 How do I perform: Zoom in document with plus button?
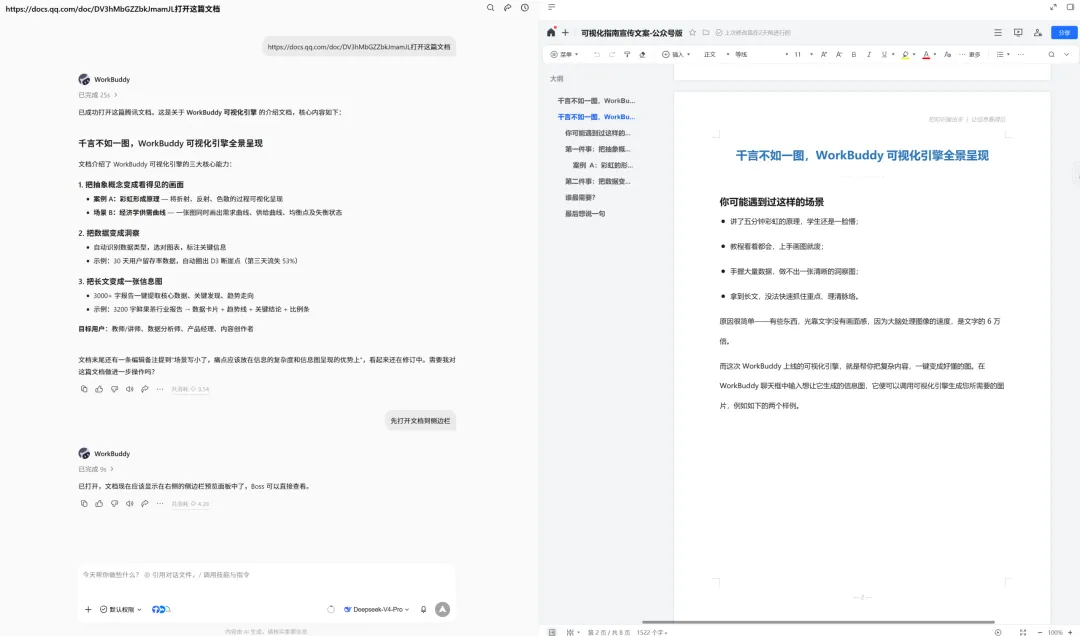tap(1070, 632)
